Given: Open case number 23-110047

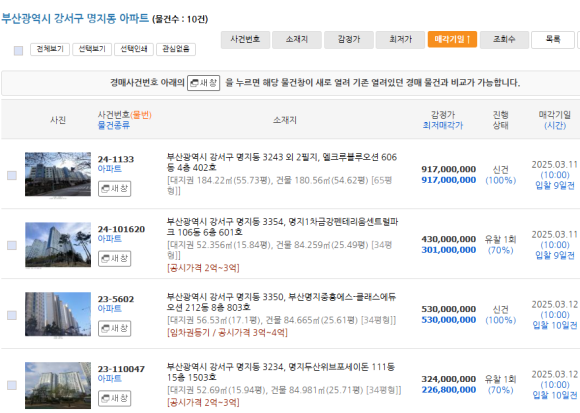Looking at the screenshot, I should click(121, 369).
